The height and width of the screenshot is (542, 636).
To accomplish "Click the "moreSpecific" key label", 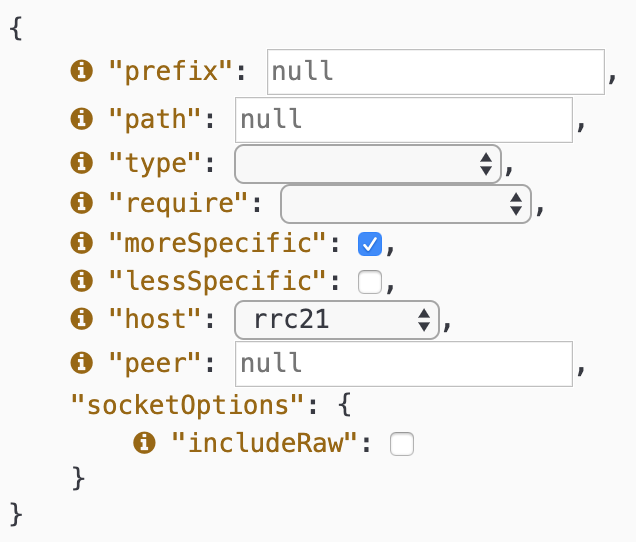I will tap(217, 243).
